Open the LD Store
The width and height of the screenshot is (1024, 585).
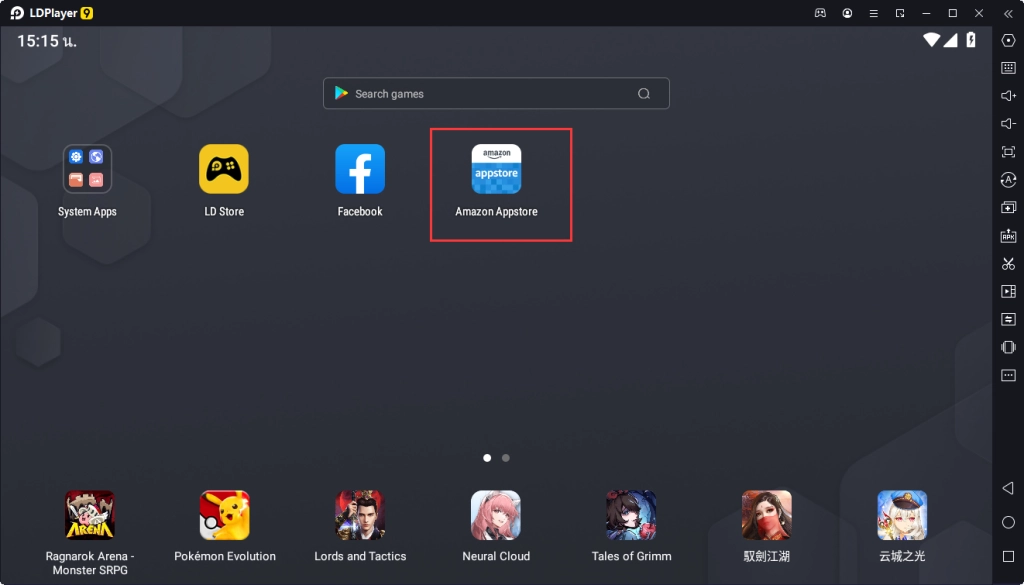[223, 169]
